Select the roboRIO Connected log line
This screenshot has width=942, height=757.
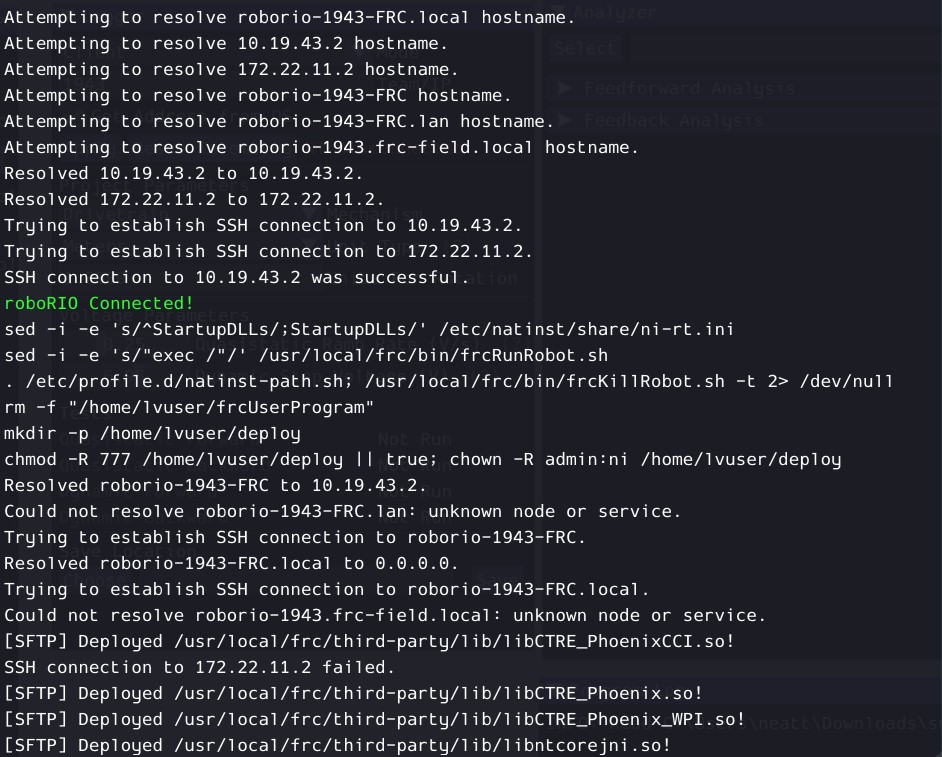pos(97,303)
